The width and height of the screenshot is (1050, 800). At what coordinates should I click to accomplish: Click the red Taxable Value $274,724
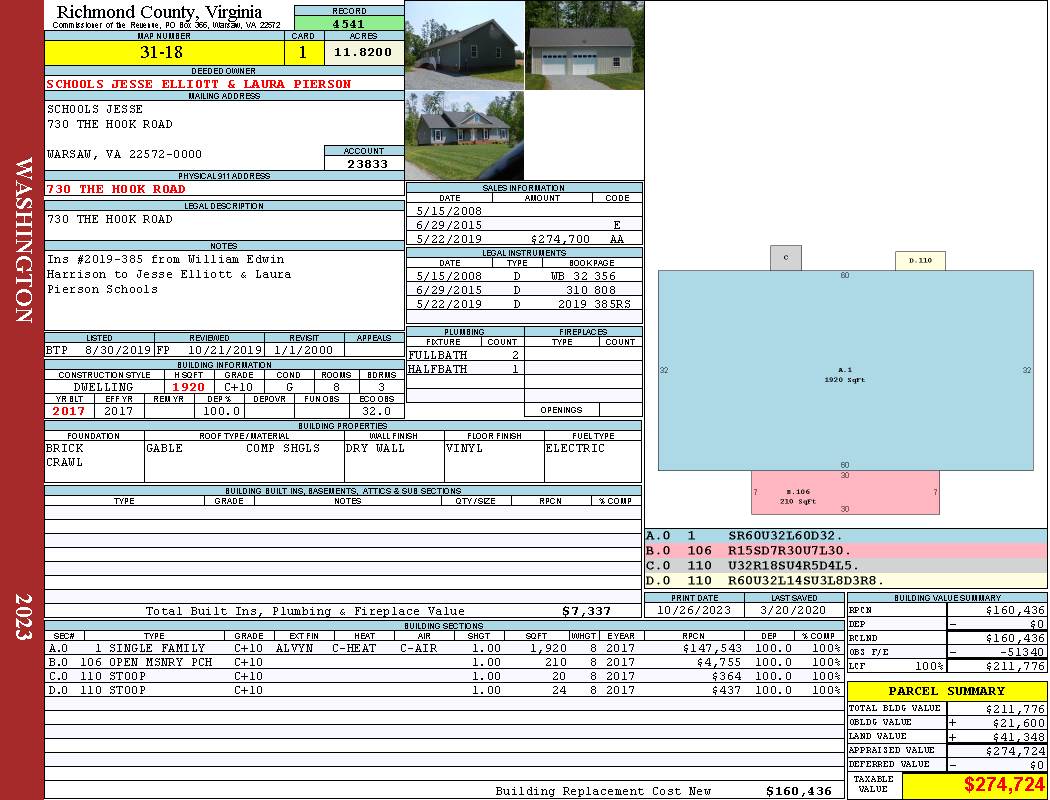point(973,785)
